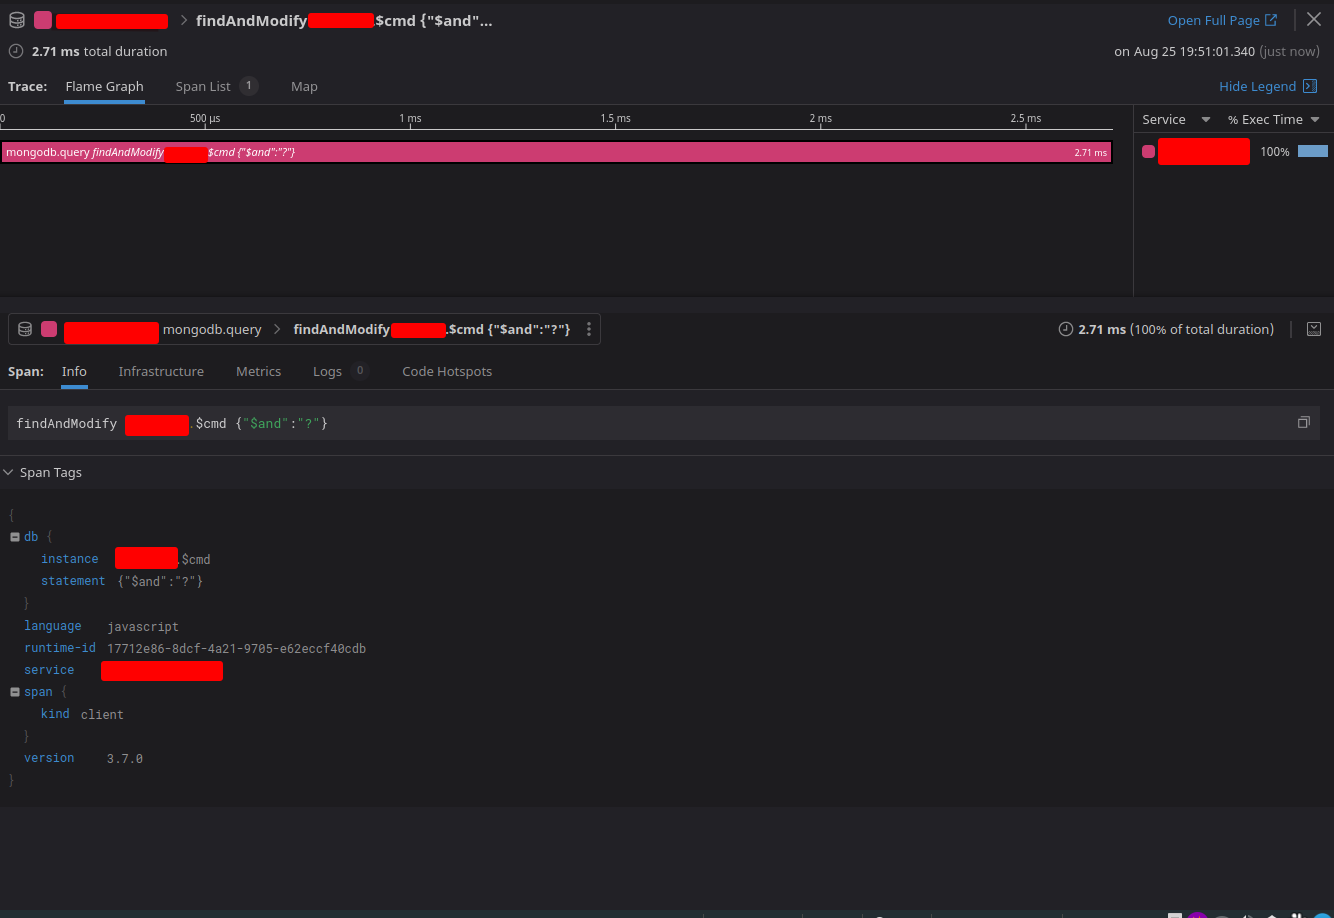Switch to the Map tab
The width and height of the screenshot is (1334, 918).
coord(304,87)
